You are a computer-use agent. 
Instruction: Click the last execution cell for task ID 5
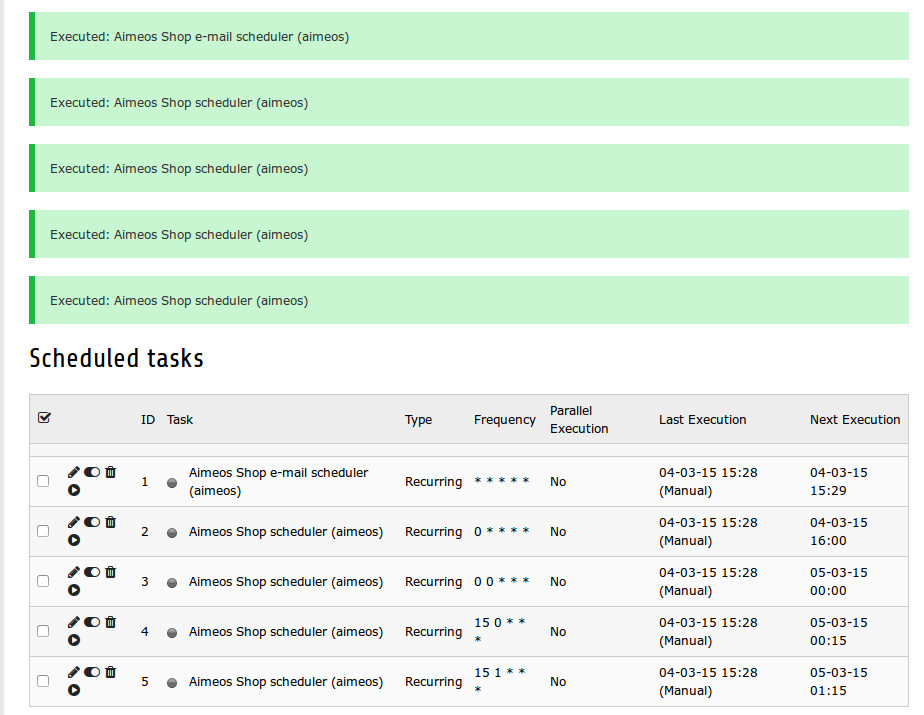708,682
